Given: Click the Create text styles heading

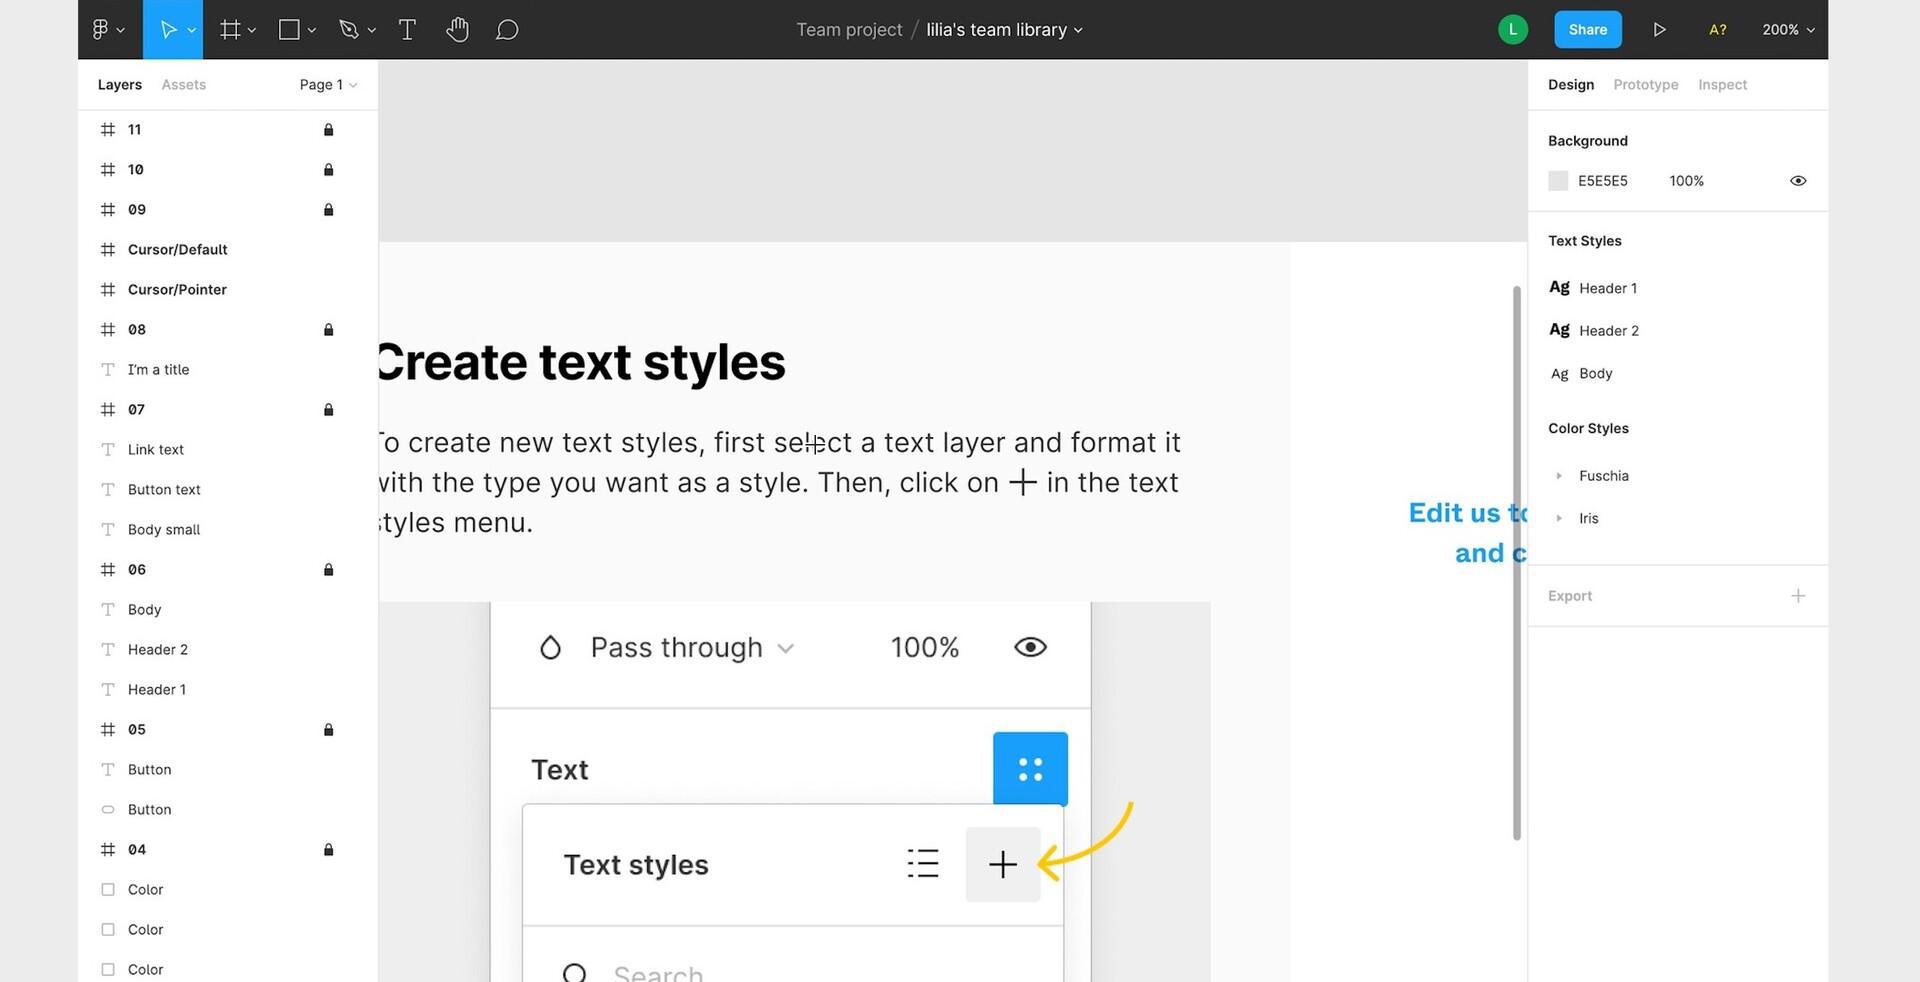Looking at the screenshot, I should tap(582, 362).
